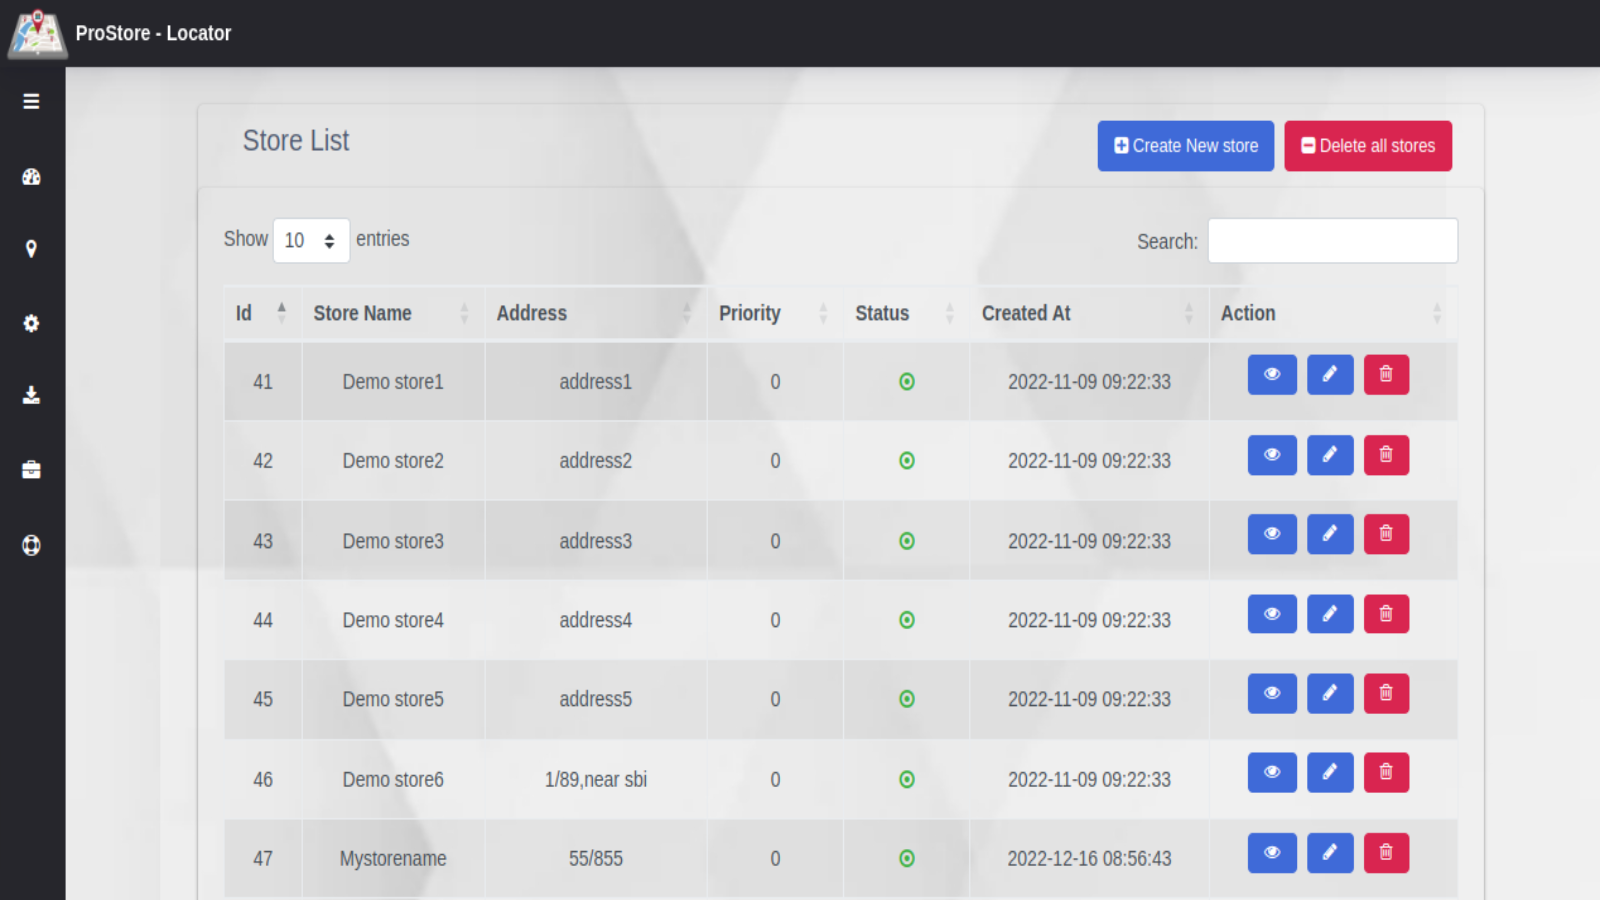Open the Show entries count dropdown
The height and width of the screenshot is (900, 1600).
(x=311, y=240)
